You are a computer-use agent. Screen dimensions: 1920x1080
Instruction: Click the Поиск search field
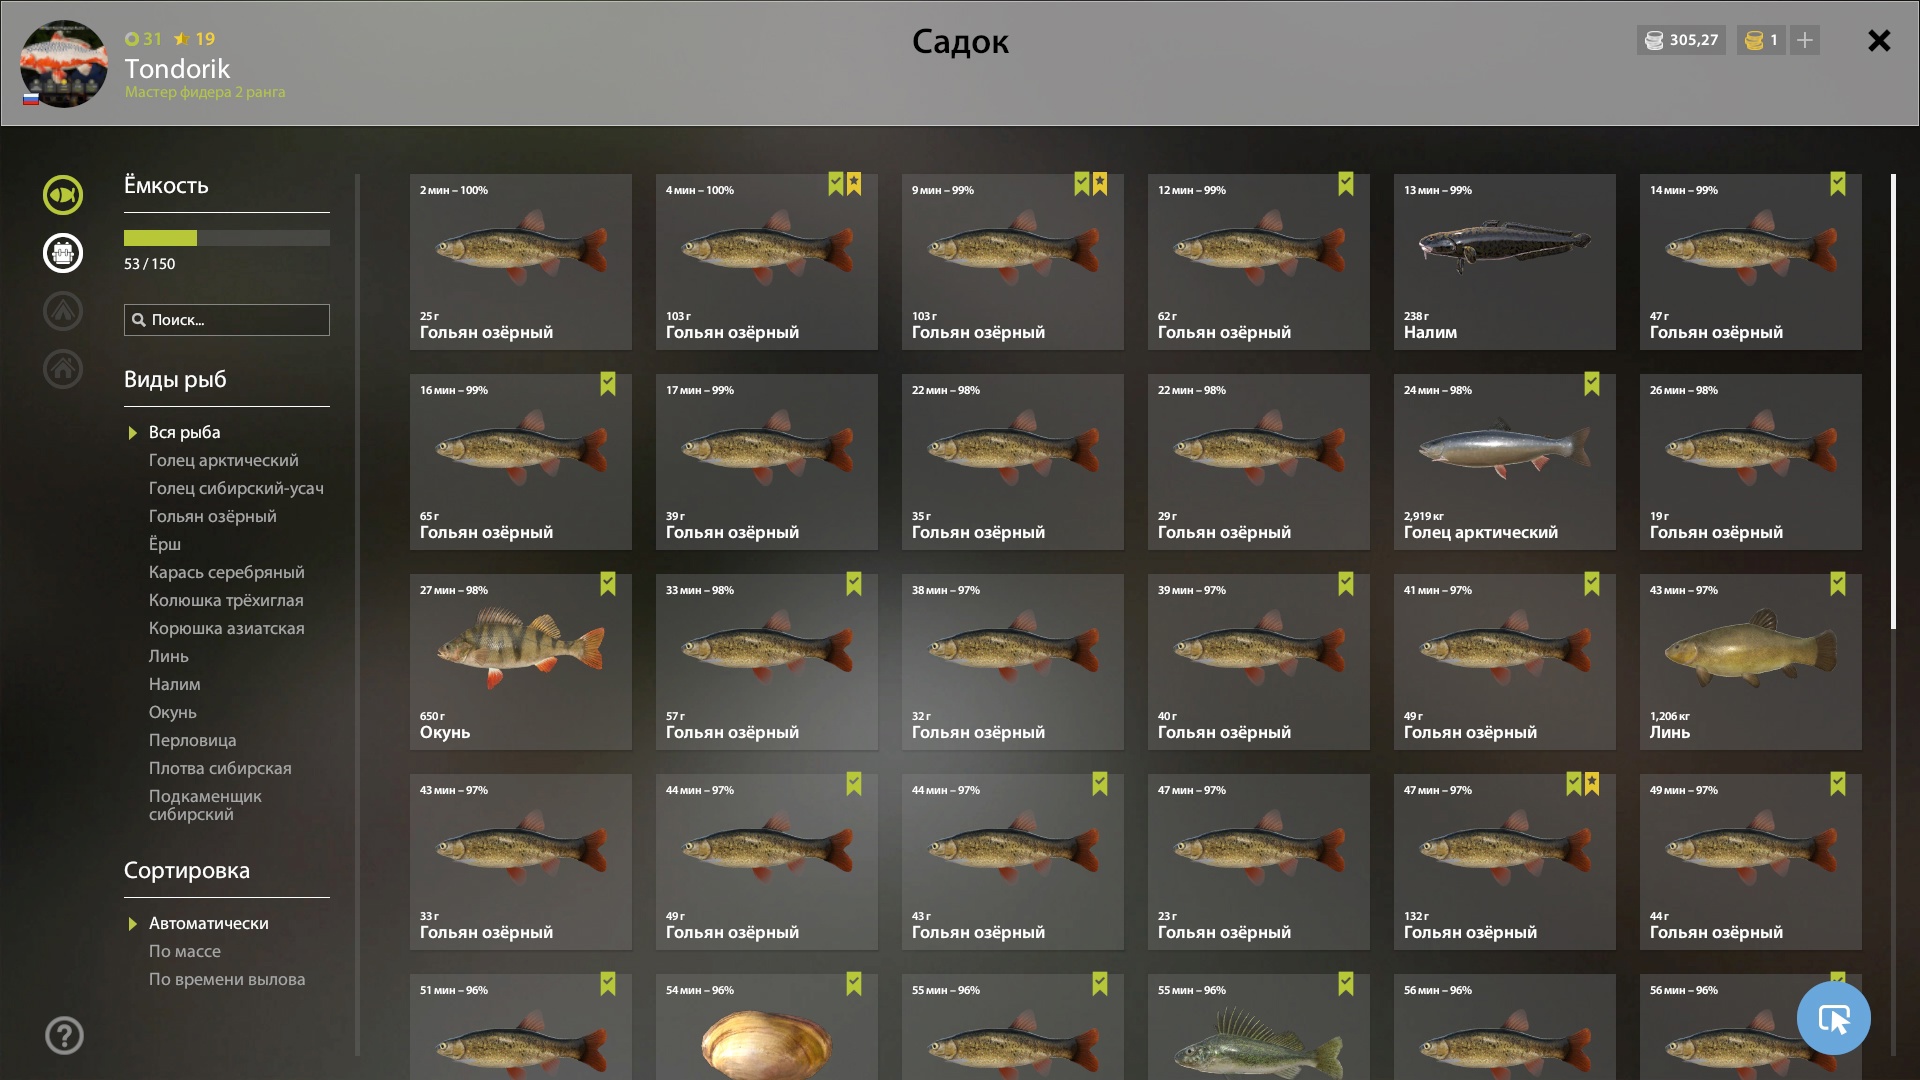pyautogui.click(x=227, y=320)
